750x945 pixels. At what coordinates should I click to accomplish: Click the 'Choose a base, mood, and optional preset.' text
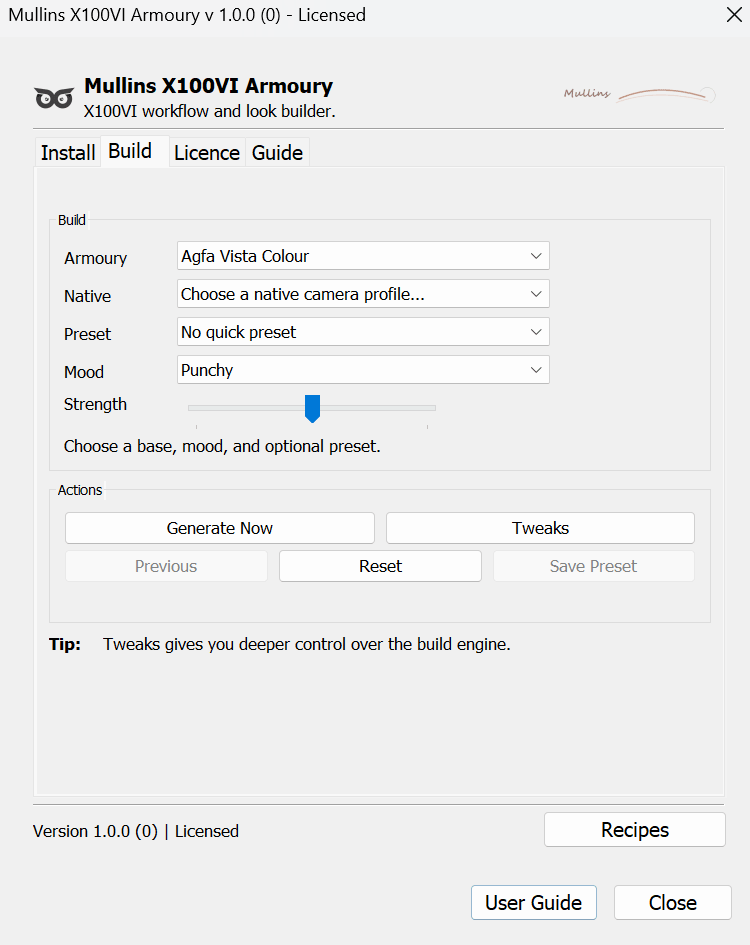point(222,446)
